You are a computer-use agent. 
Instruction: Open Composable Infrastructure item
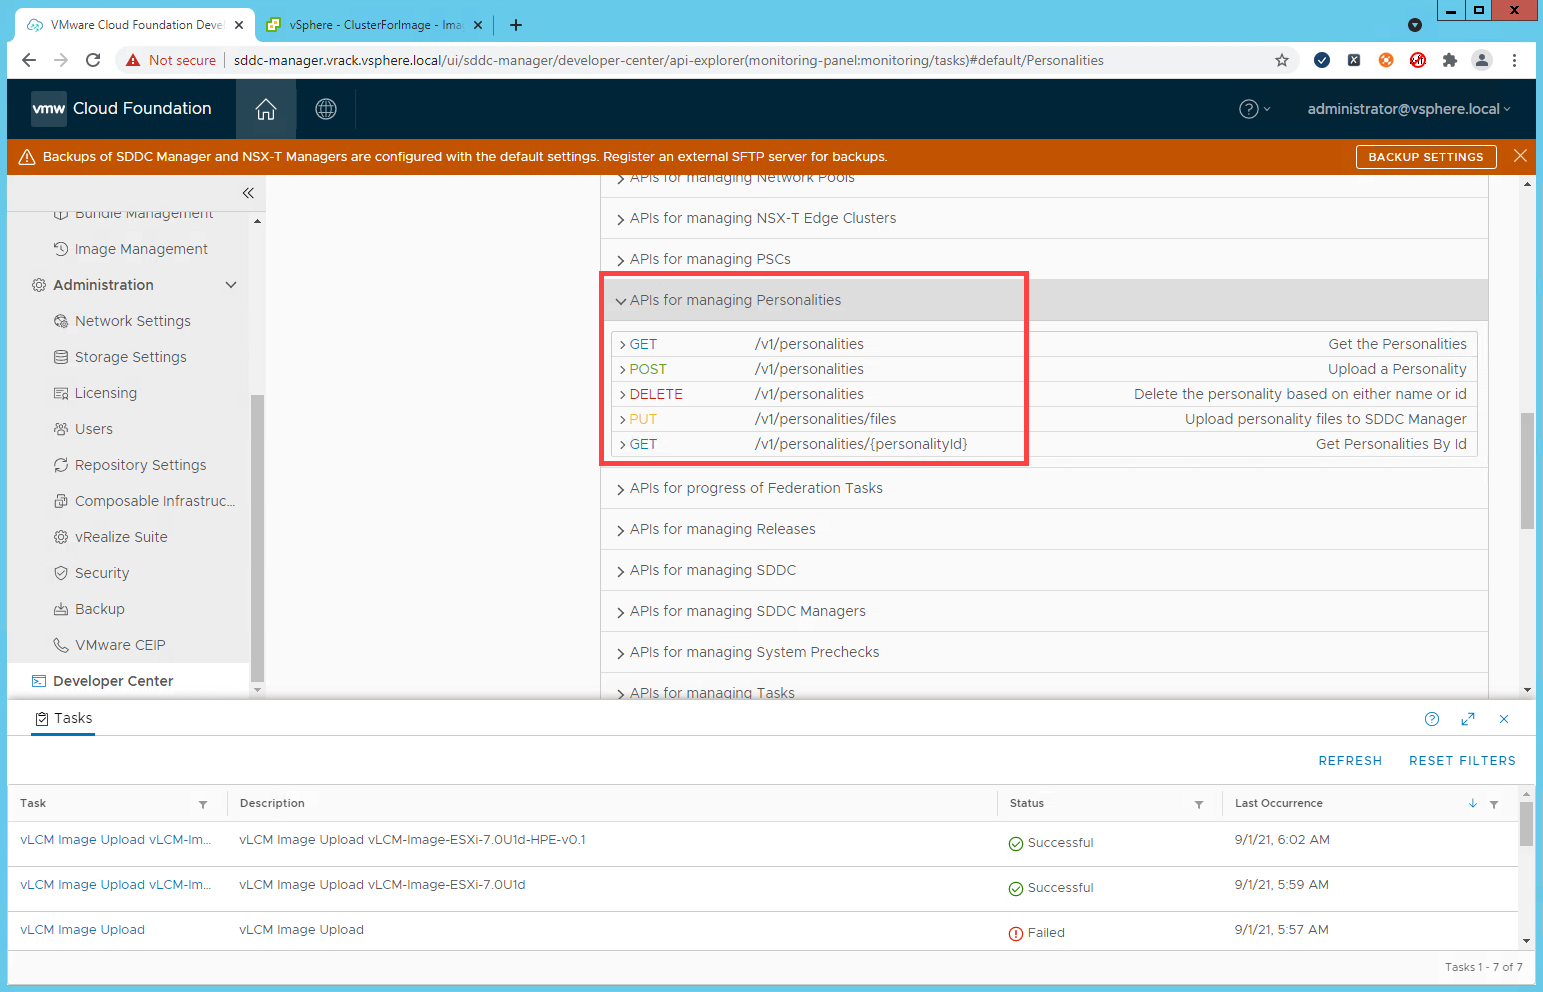(x=154, y=501)
